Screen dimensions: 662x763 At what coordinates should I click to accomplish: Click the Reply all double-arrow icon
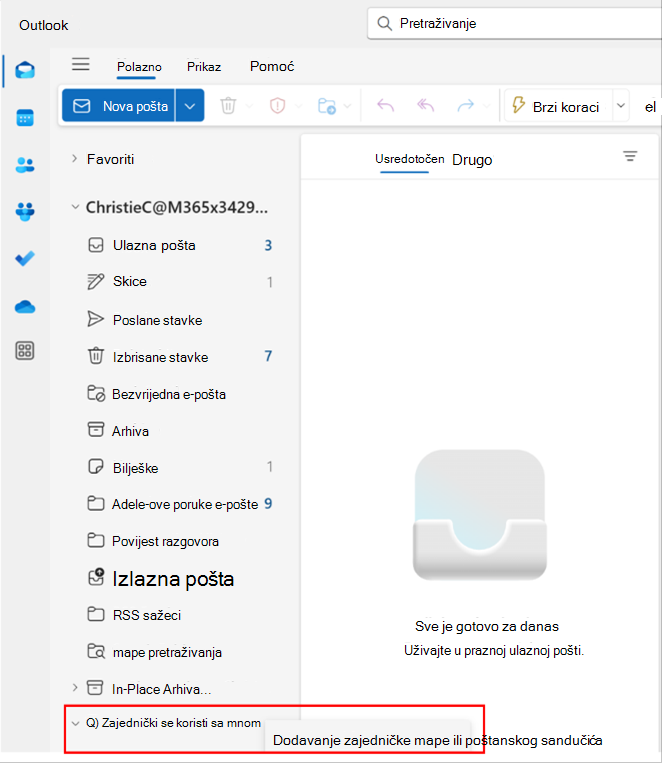(425, 105)
